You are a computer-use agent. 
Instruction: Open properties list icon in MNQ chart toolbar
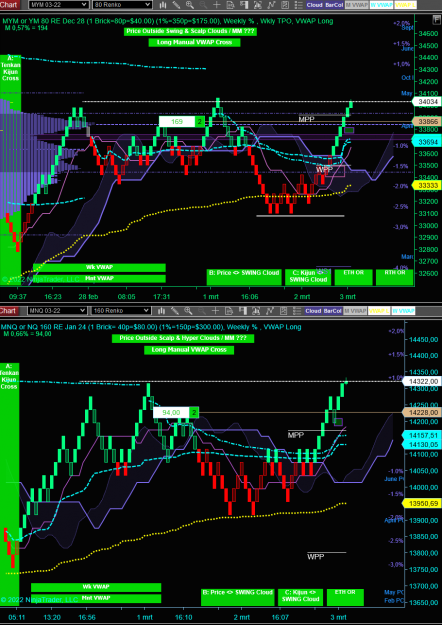(297, 311)
